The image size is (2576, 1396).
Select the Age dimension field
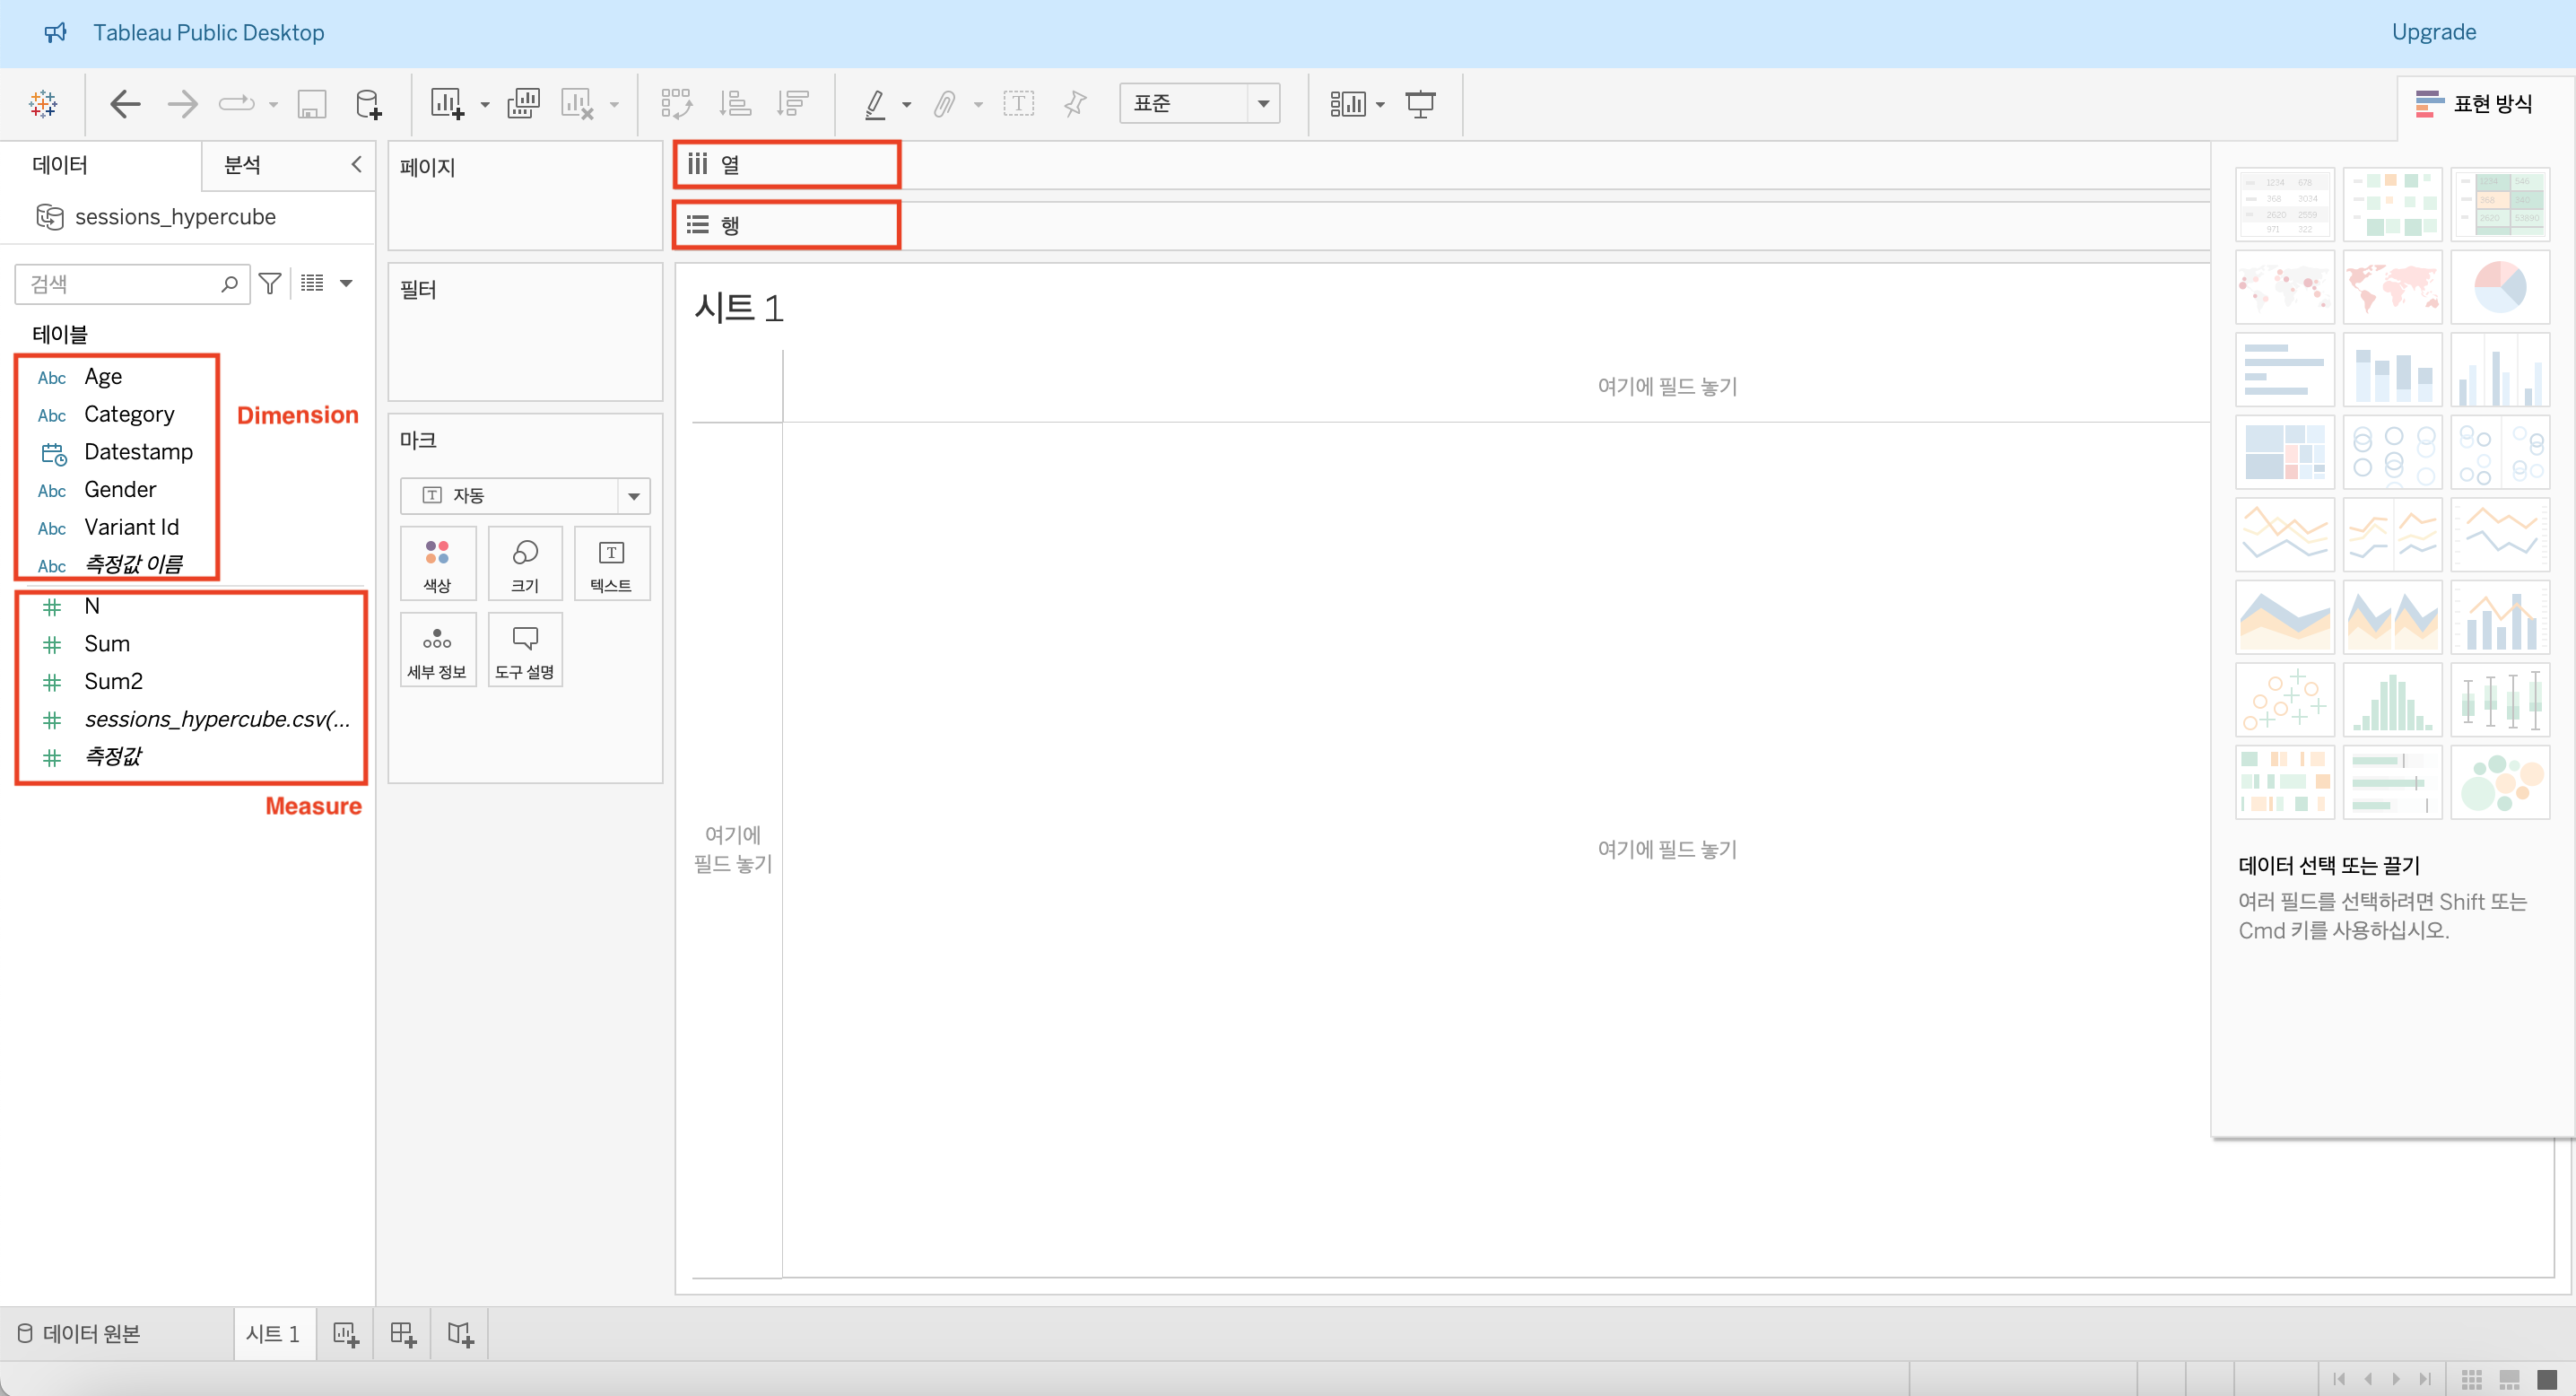click(103, 377)
